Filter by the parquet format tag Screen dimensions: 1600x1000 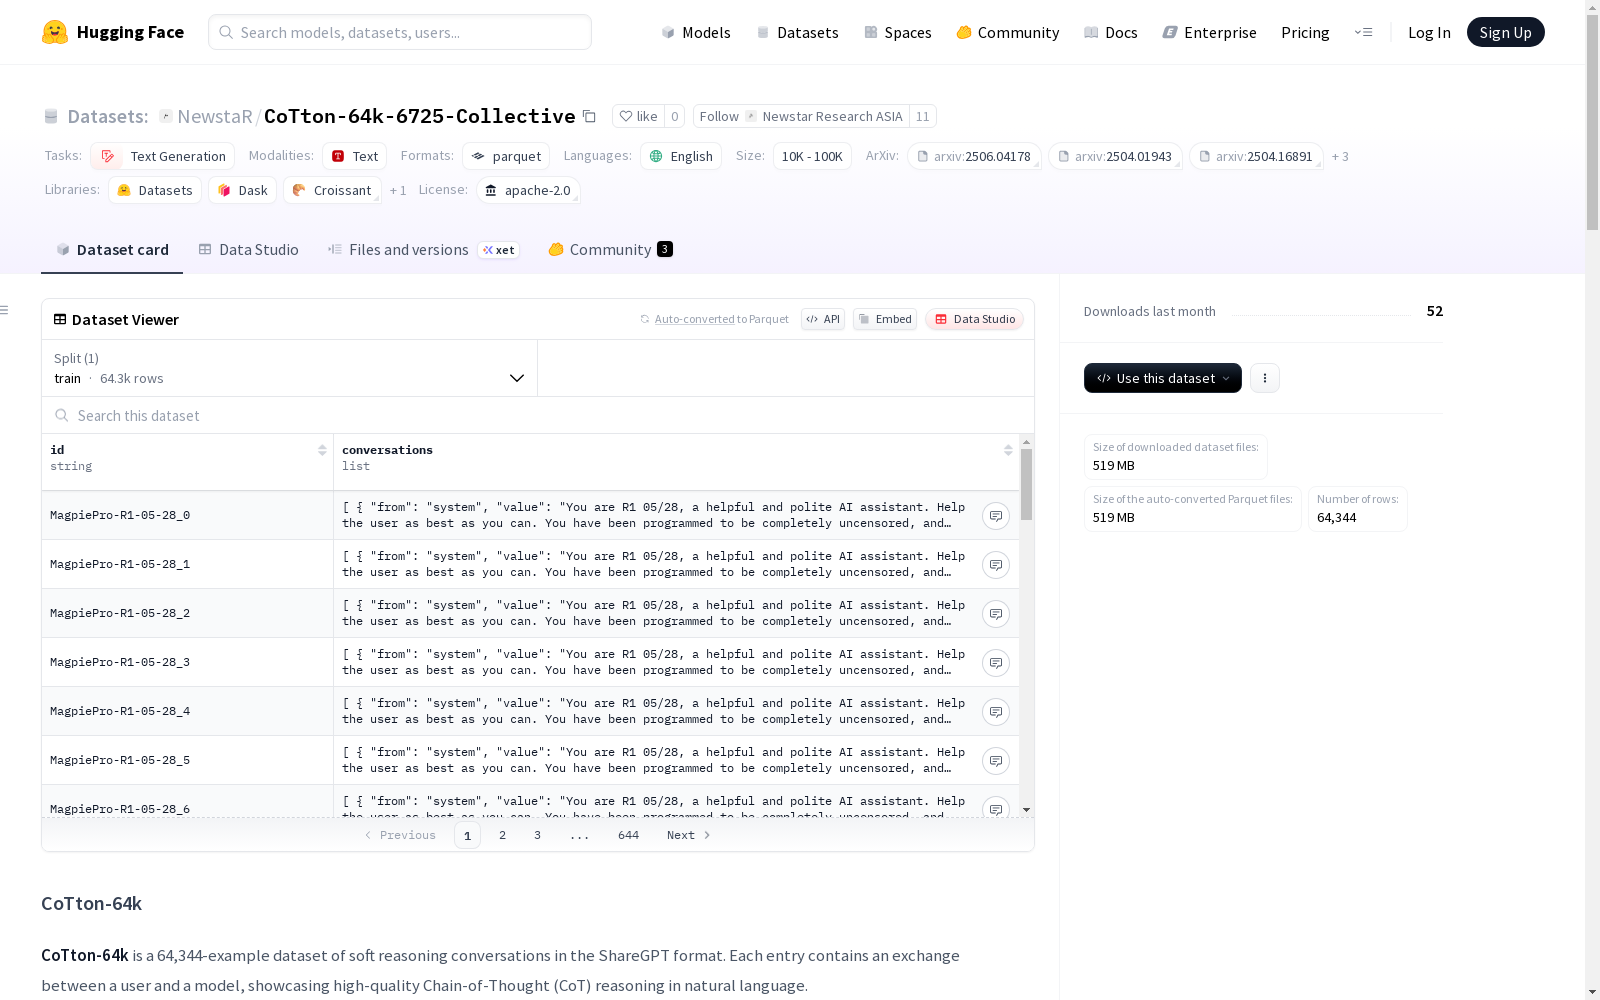(506, 156)
